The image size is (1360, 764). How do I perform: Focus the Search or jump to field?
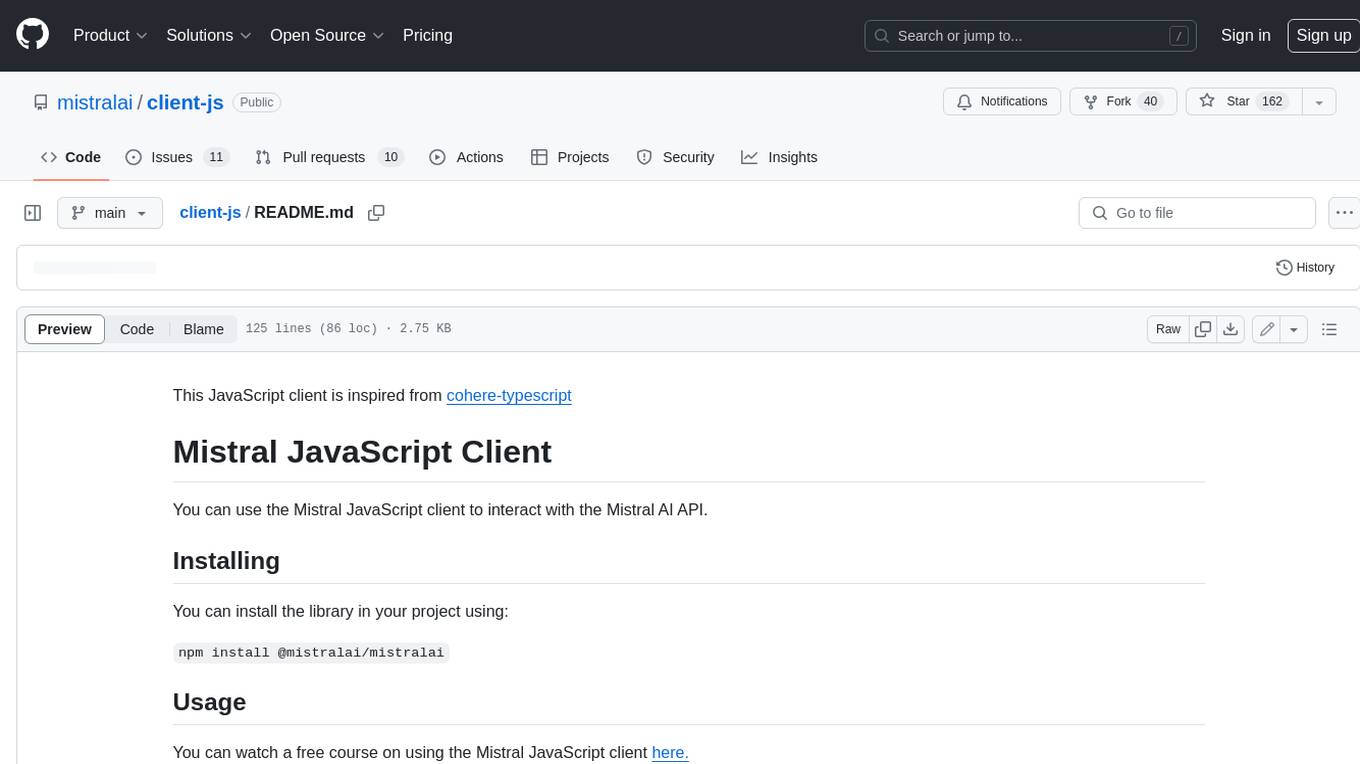point(1031,36)
